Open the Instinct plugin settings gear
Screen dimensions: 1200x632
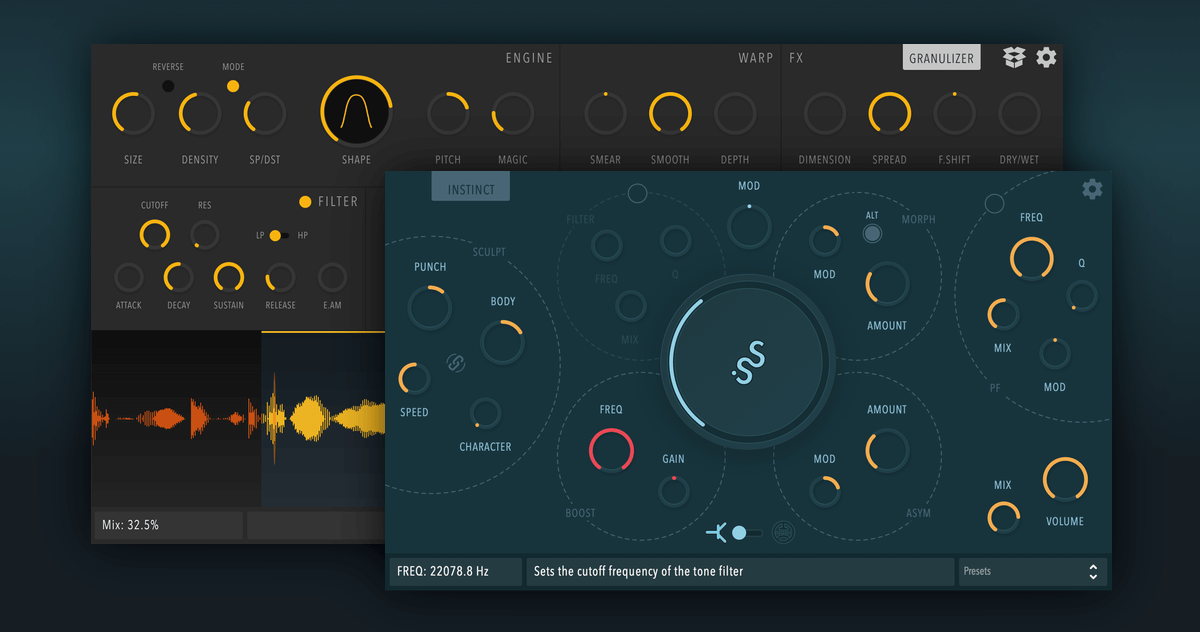tap(1092, 189)
